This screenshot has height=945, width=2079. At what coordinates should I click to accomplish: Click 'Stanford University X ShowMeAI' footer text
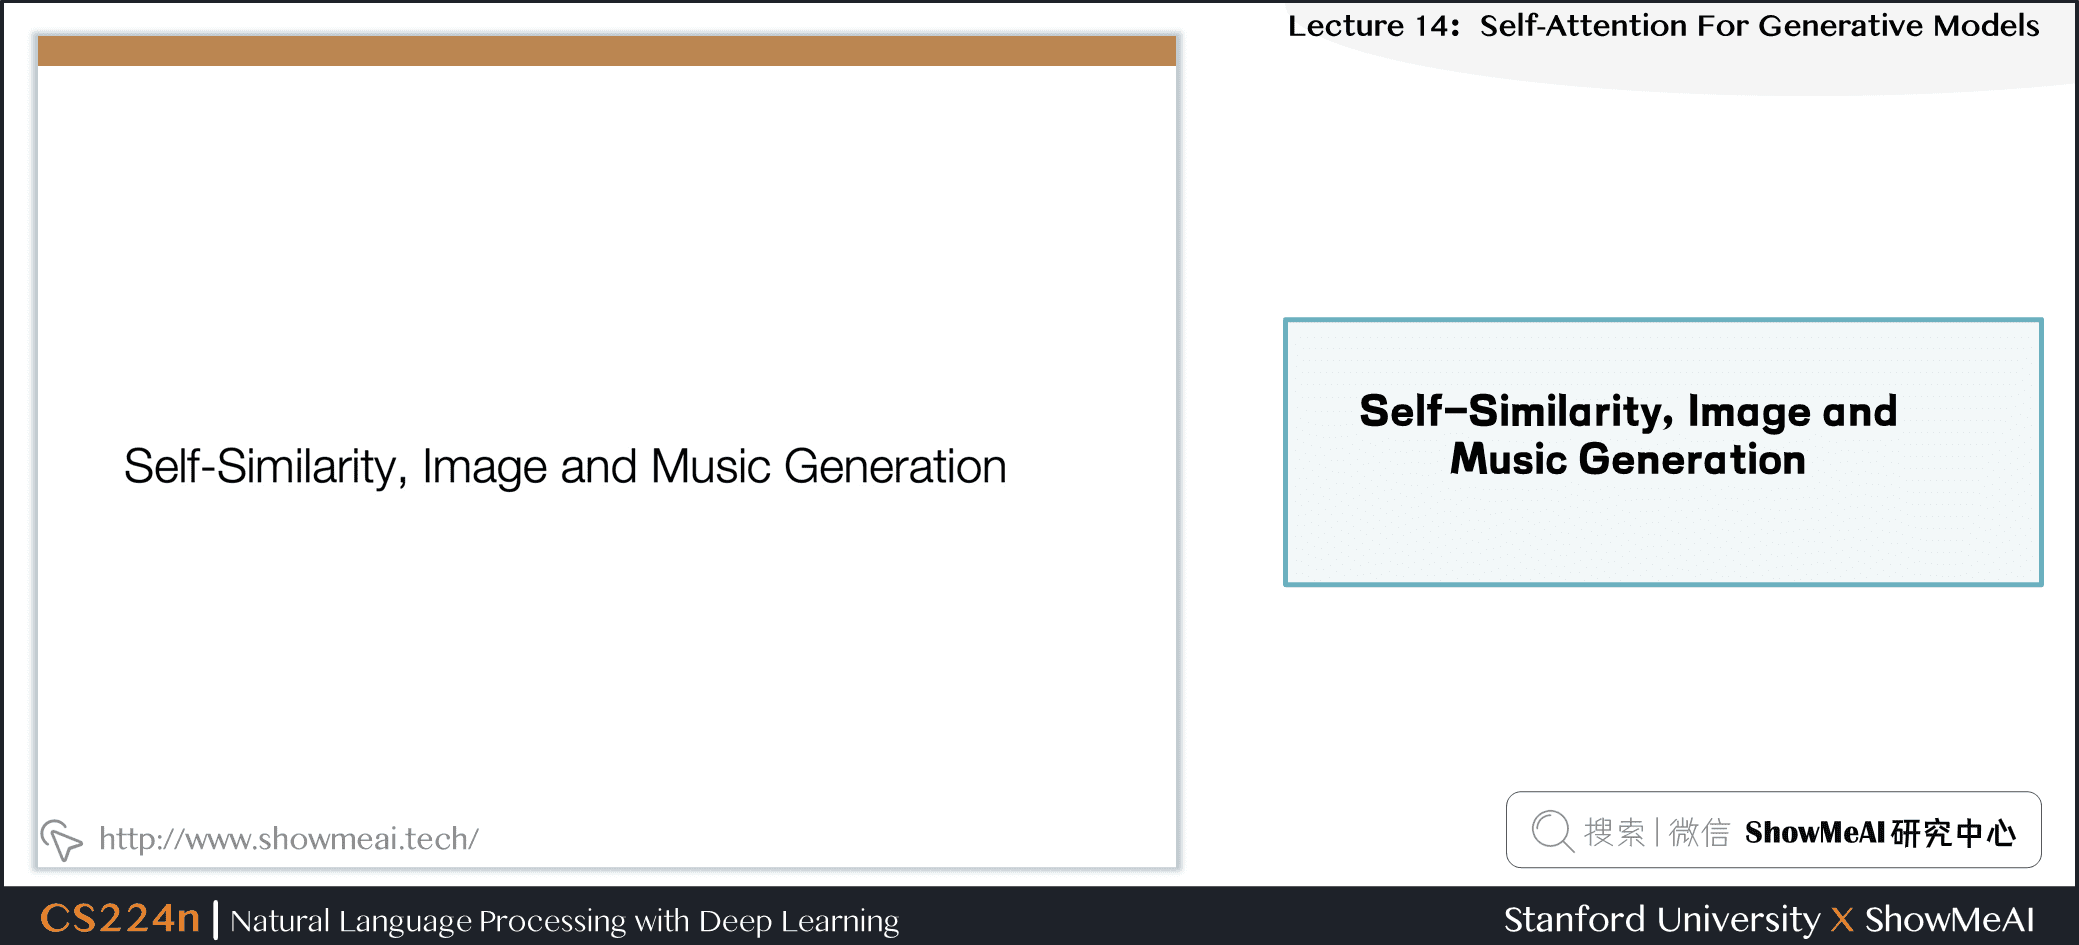click(x=1769, y=919)
